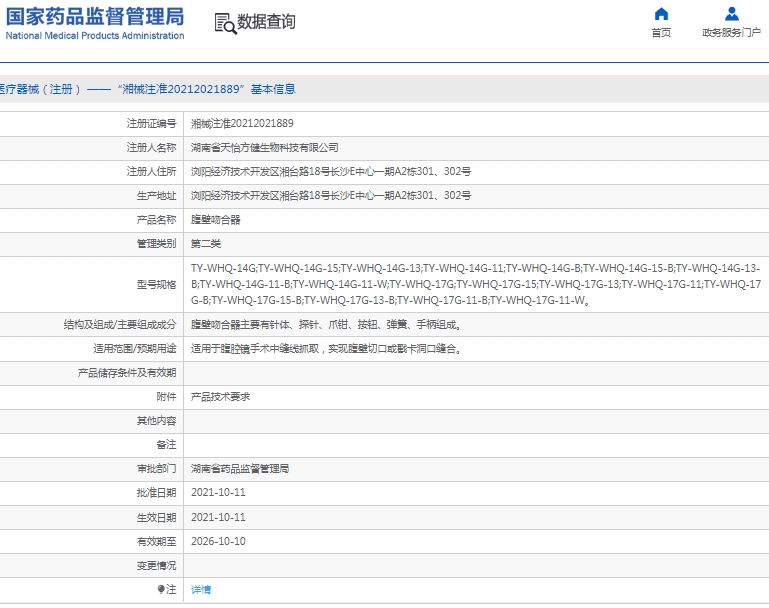
Task: Click the 适用范围/预期用途 label
Action: pyautogui.click(x=135, y=349)
